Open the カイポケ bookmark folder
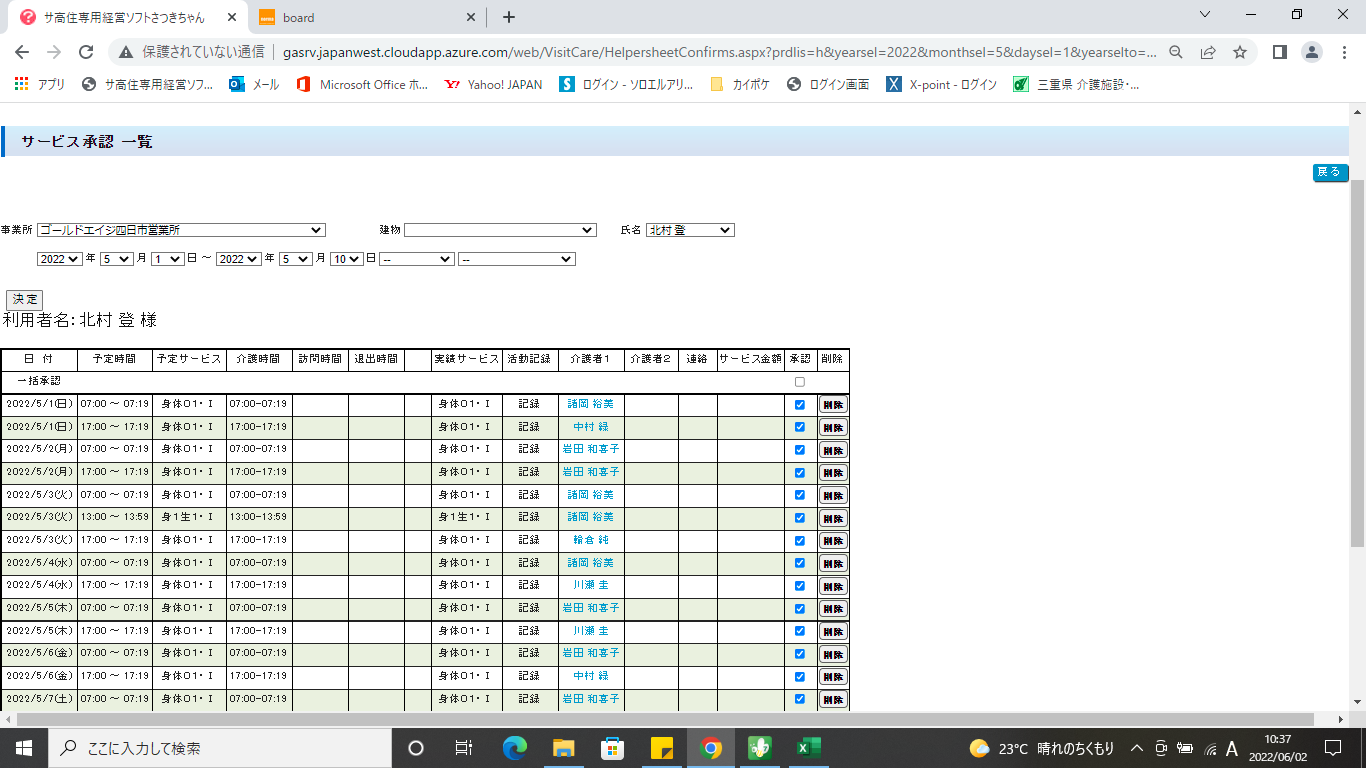This screenshot has width=1366, height=768. (x=740, y=85)
